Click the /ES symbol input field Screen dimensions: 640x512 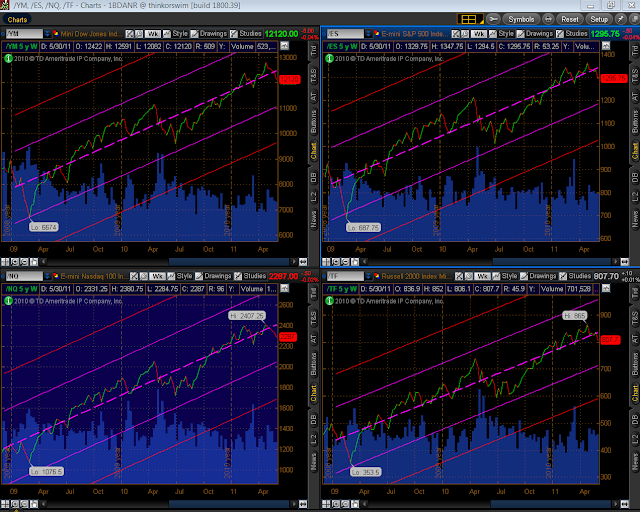[345, 33]
